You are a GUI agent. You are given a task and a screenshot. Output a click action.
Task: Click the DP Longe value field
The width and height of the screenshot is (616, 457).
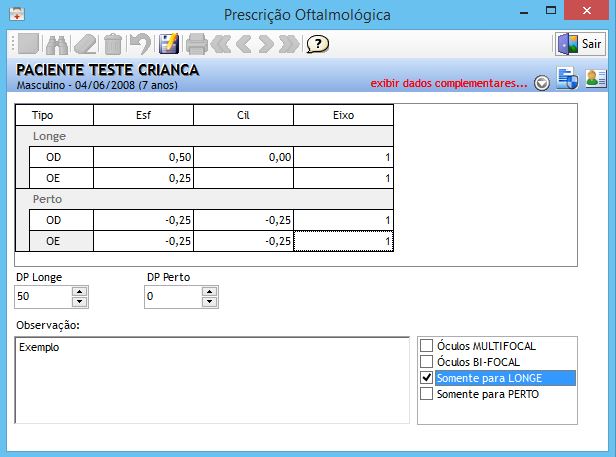(x=43, y=297)
